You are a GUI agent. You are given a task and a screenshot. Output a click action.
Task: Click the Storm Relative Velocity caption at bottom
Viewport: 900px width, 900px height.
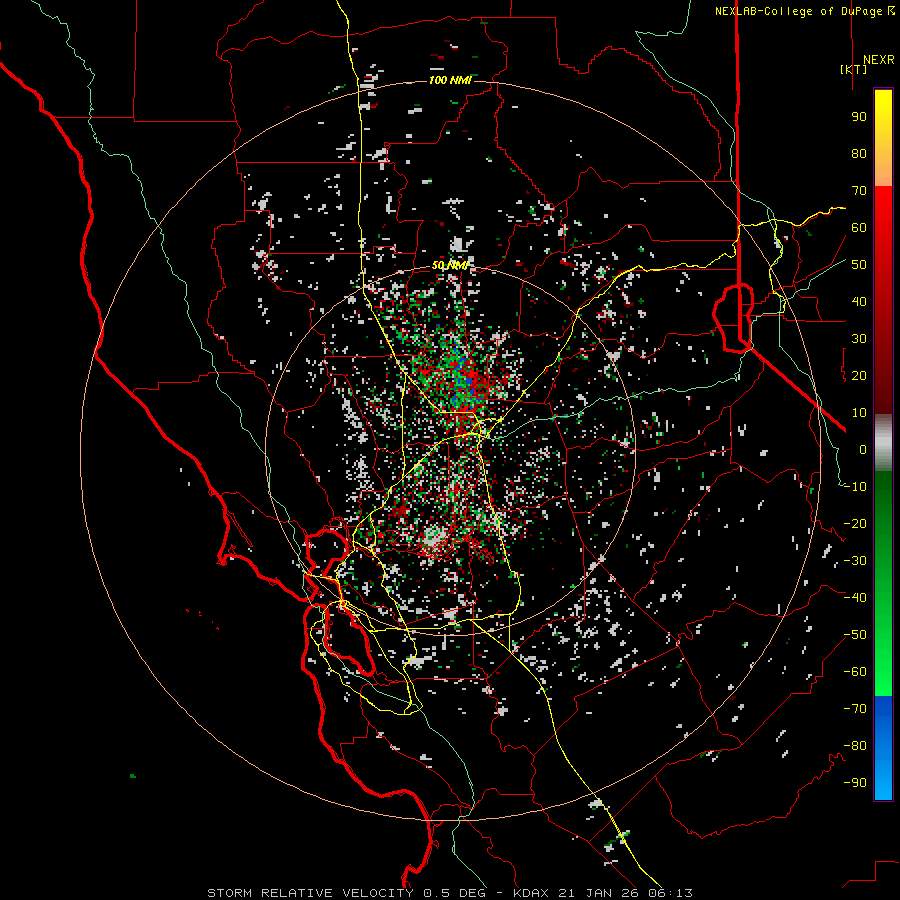point(450,893)
